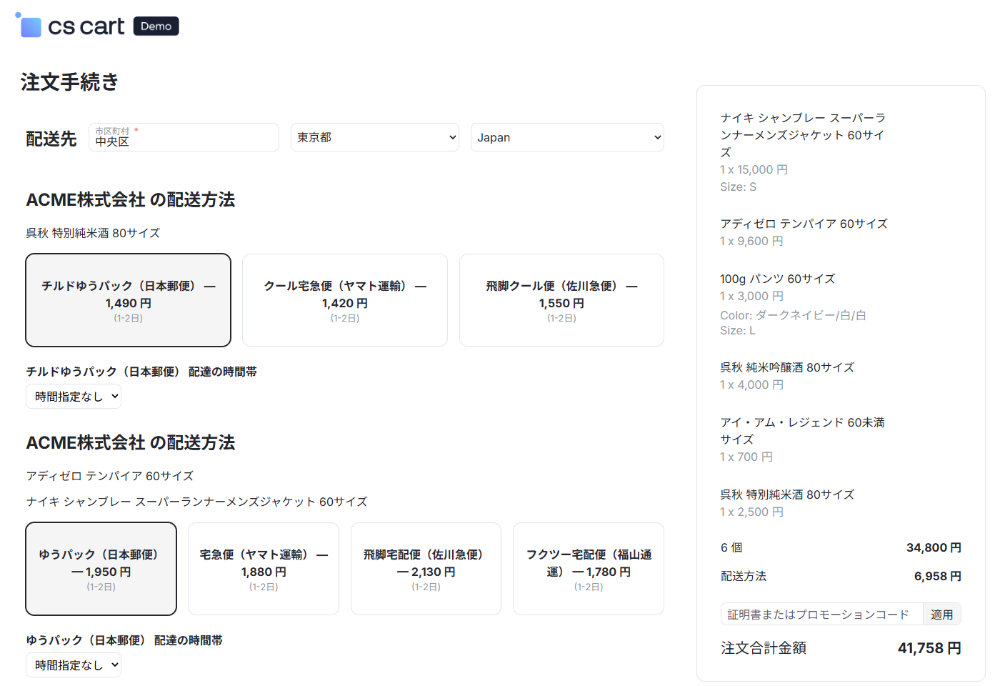1000x686 pixels.
Task: Click the CS Cart logo icon
Action: click(x=31, y=26)
